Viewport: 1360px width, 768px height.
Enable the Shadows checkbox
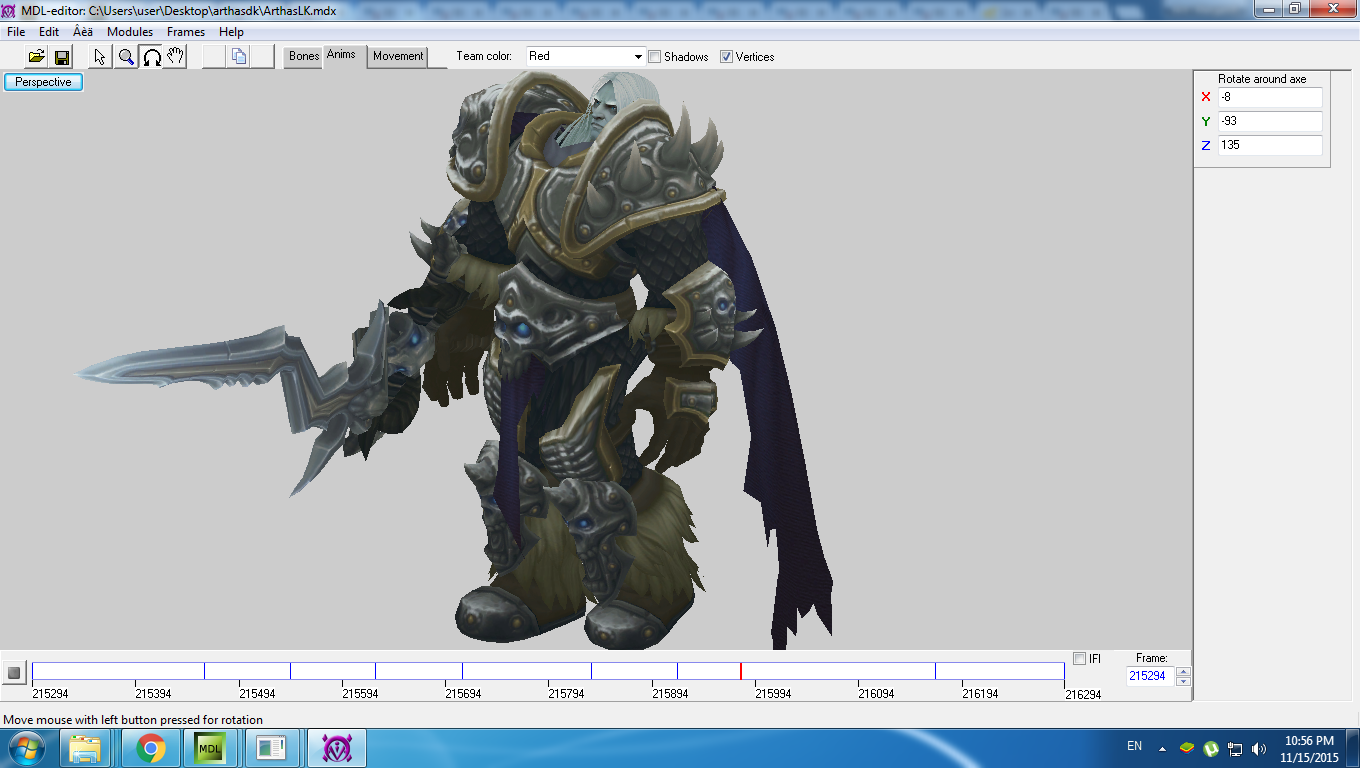655,57
